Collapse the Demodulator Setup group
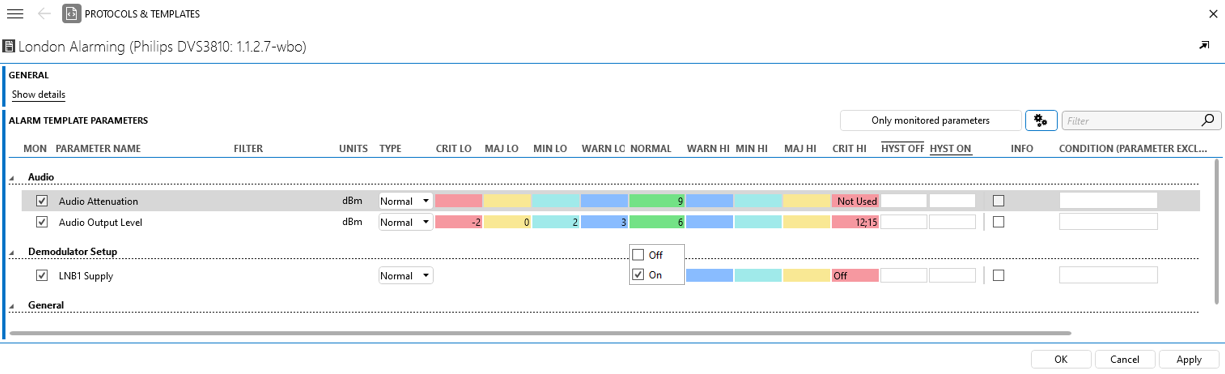The height and width of the screenshot is (374, 1225). pos(13,253)
